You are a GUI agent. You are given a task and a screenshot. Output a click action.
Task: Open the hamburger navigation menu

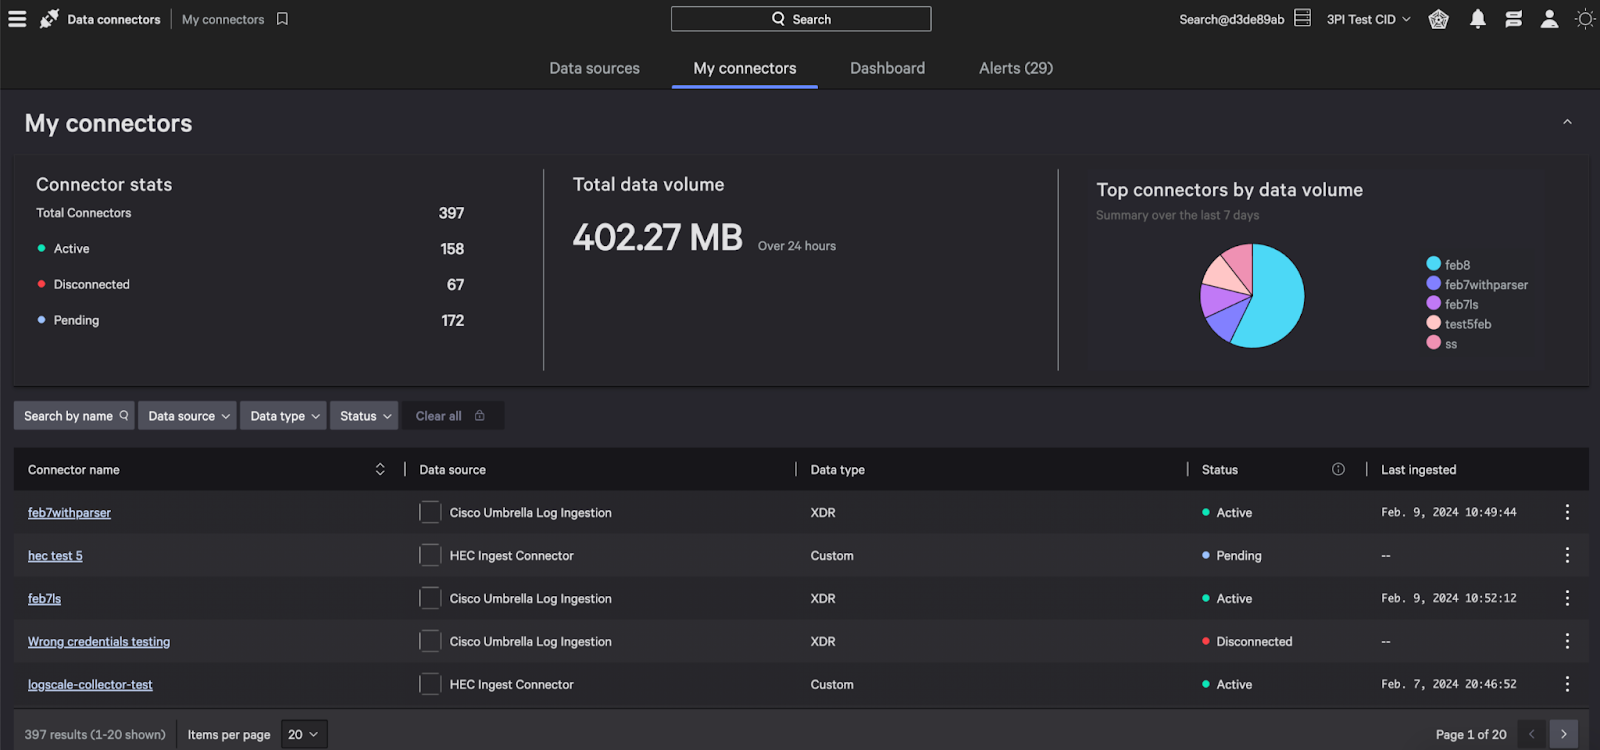point(17,19)
